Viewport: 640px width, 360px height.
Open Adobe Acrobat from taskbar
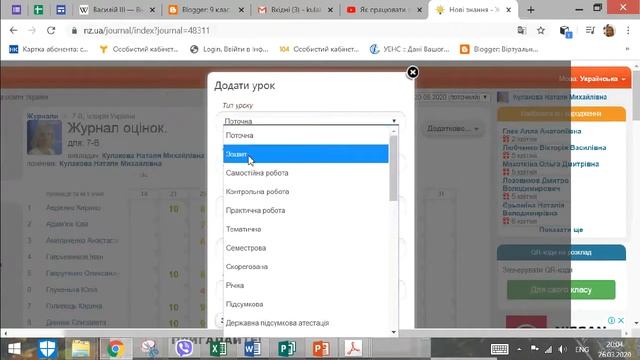(353, 349)
